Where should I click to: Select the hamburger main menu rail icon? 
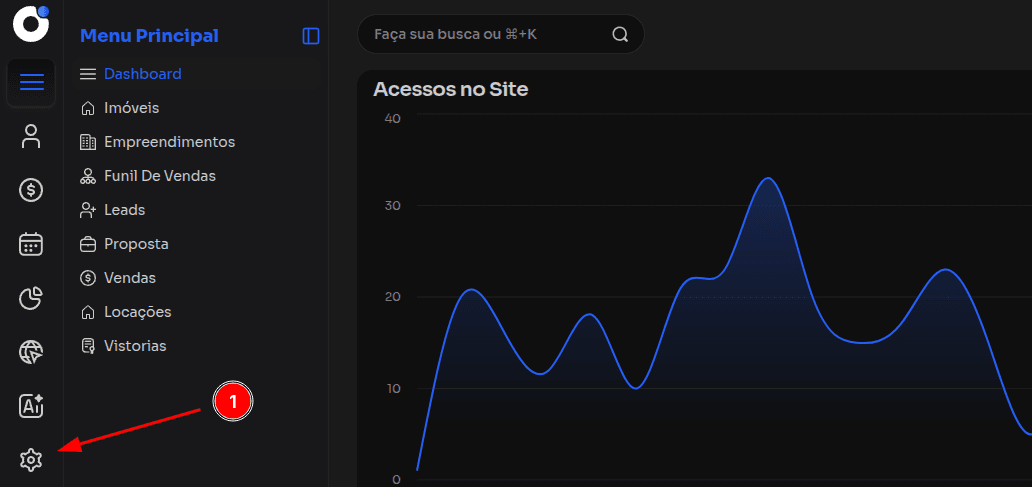(31, 82)
